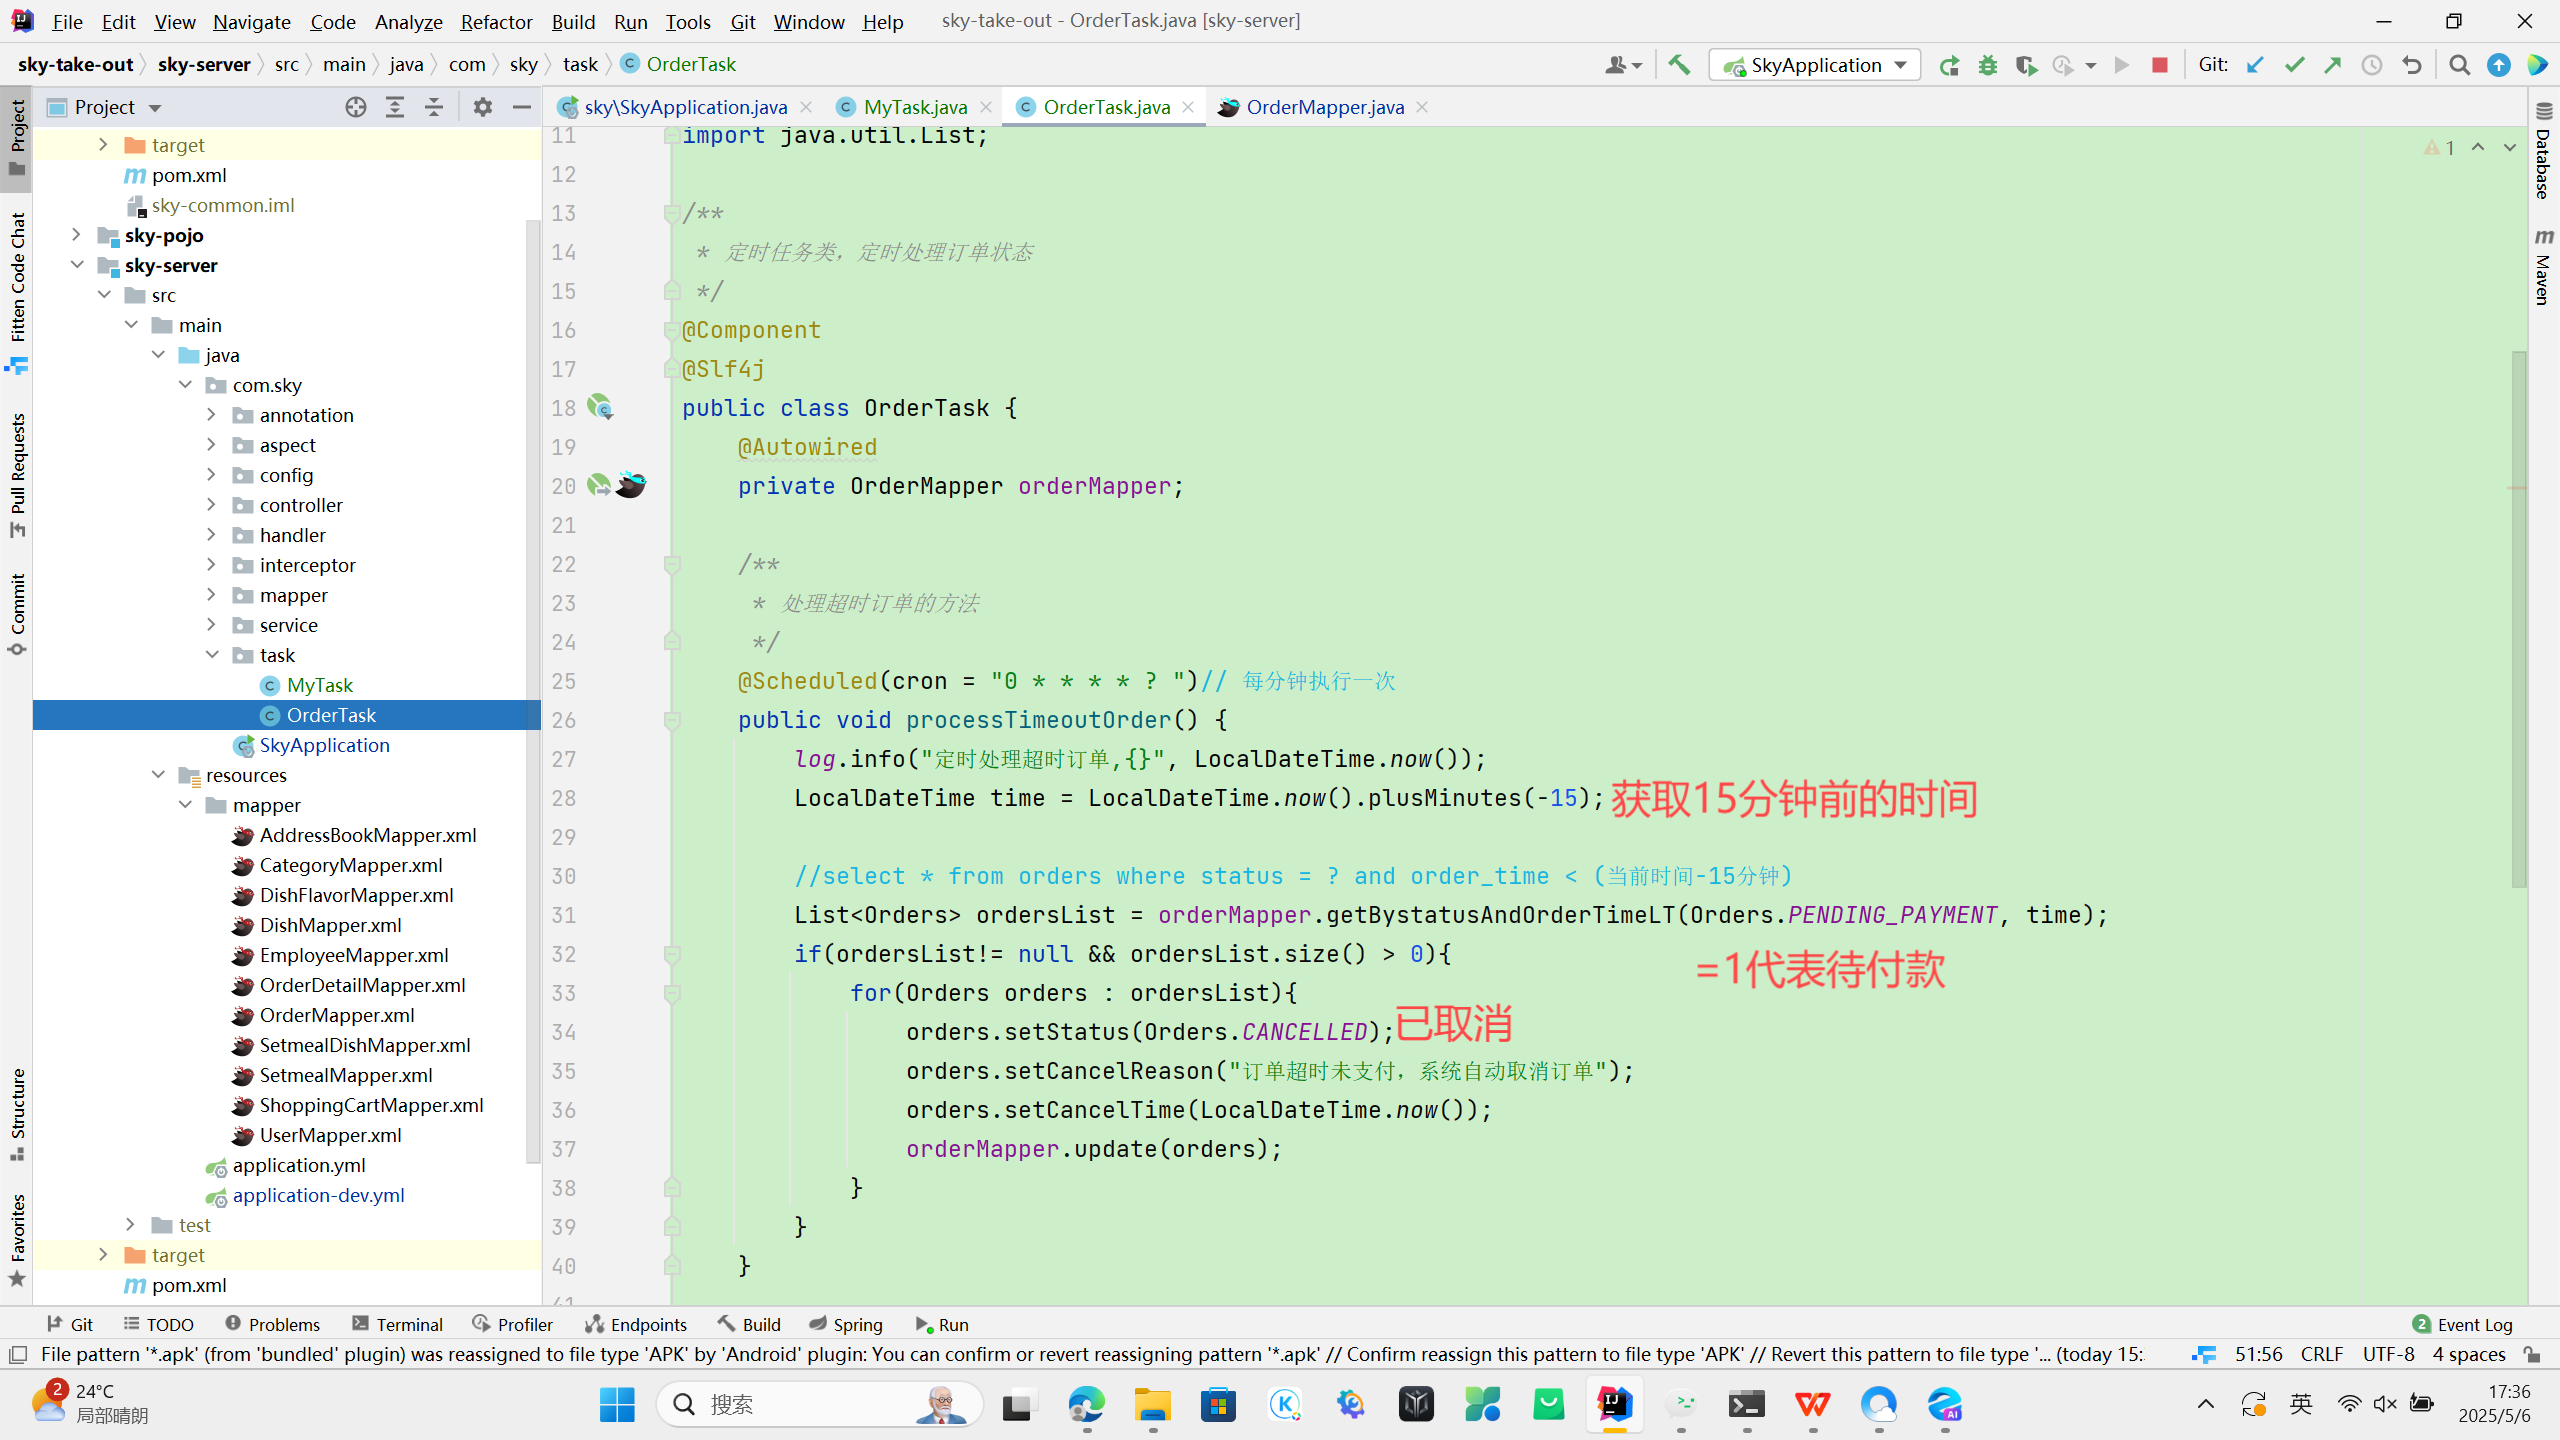Open the SkyApplication run configuration dropdown
Screen dimensions: 2560x1440
point(1815,65)
